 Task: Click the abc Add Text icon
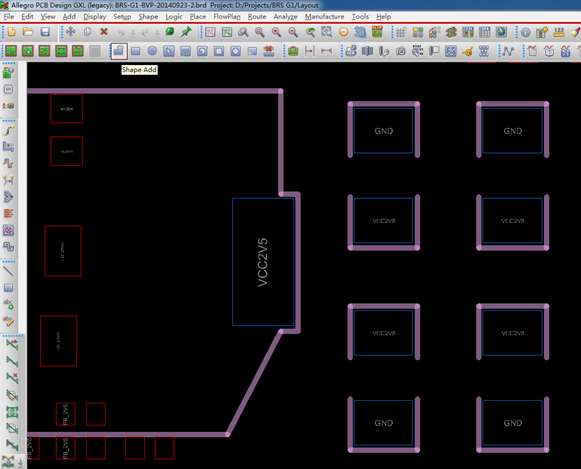tap(9, 304)
